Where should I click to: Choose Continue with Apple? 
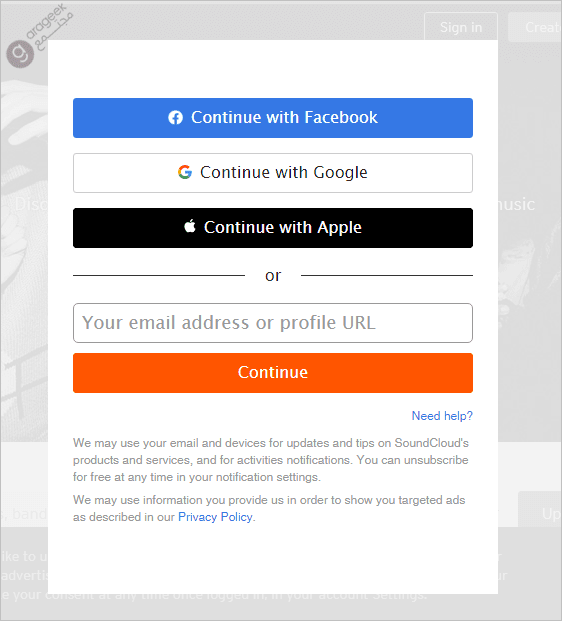coord(273,228)
